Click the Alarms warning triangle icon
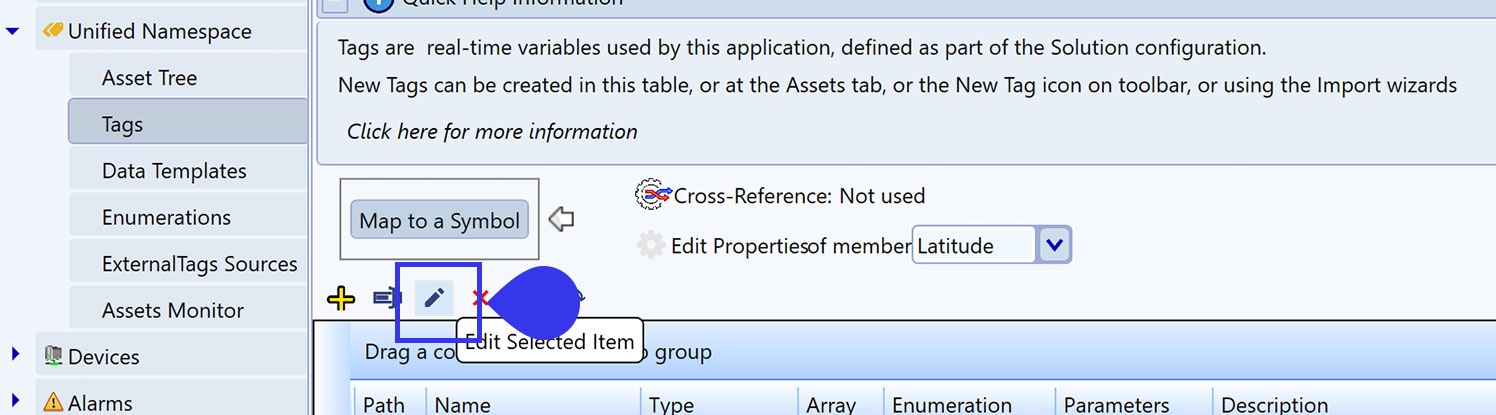 (52, 403)
